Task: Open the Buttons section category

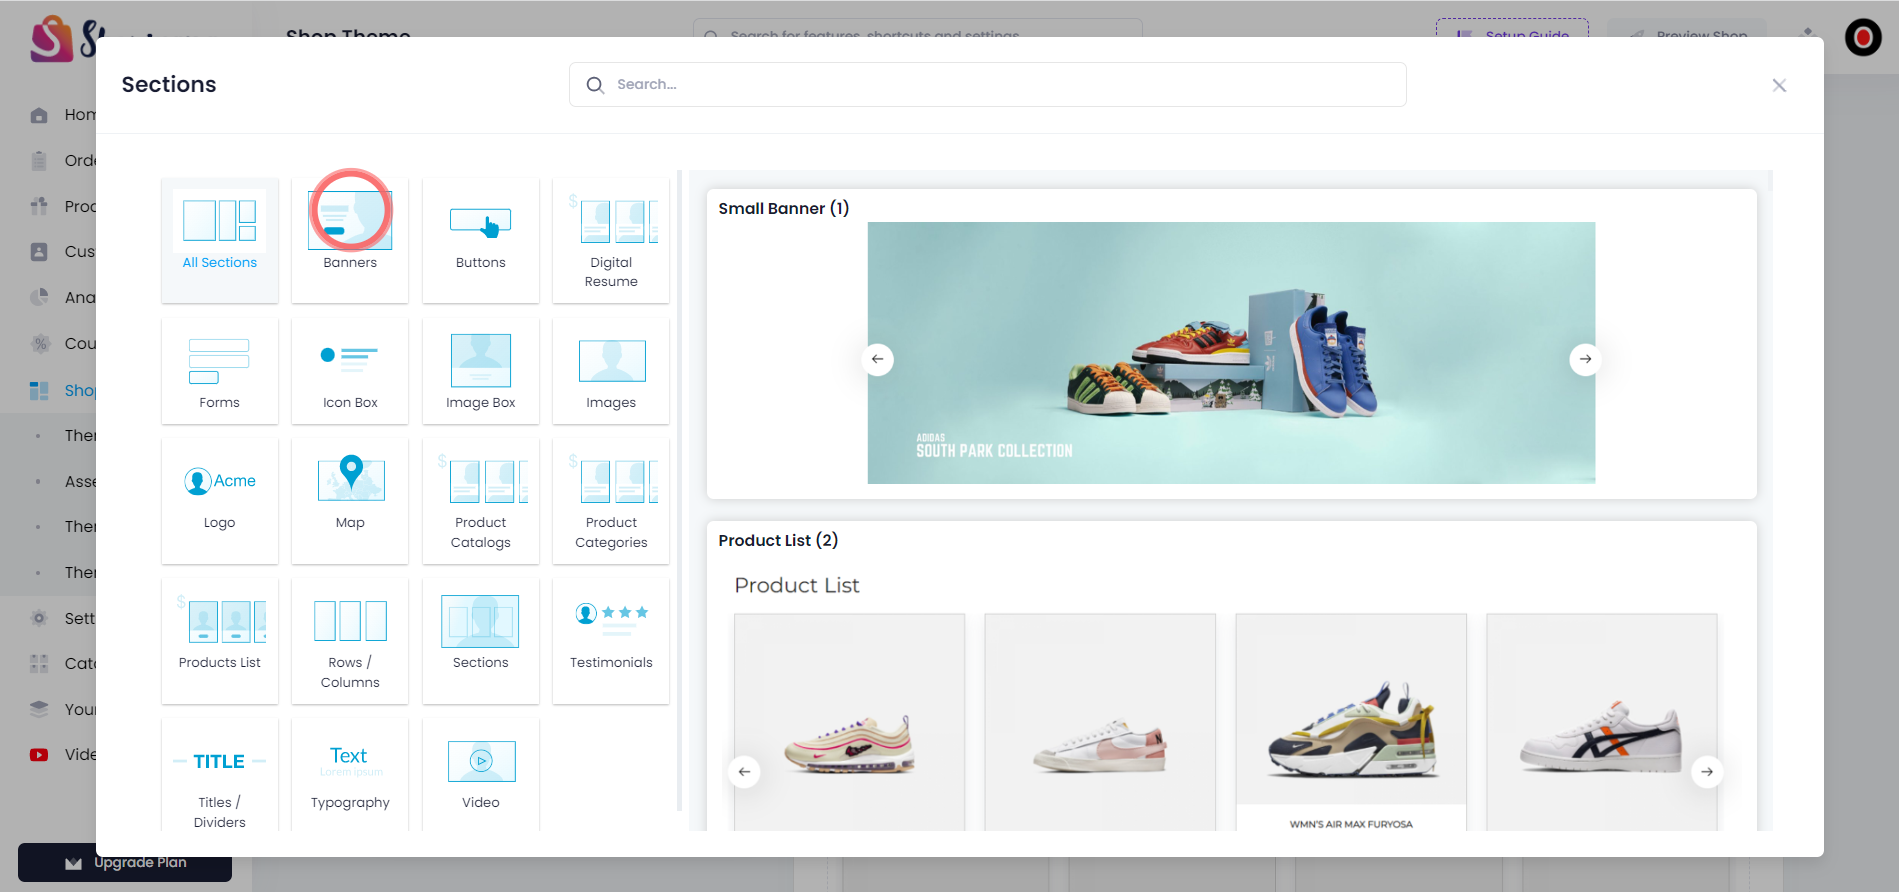Action: 481,241
